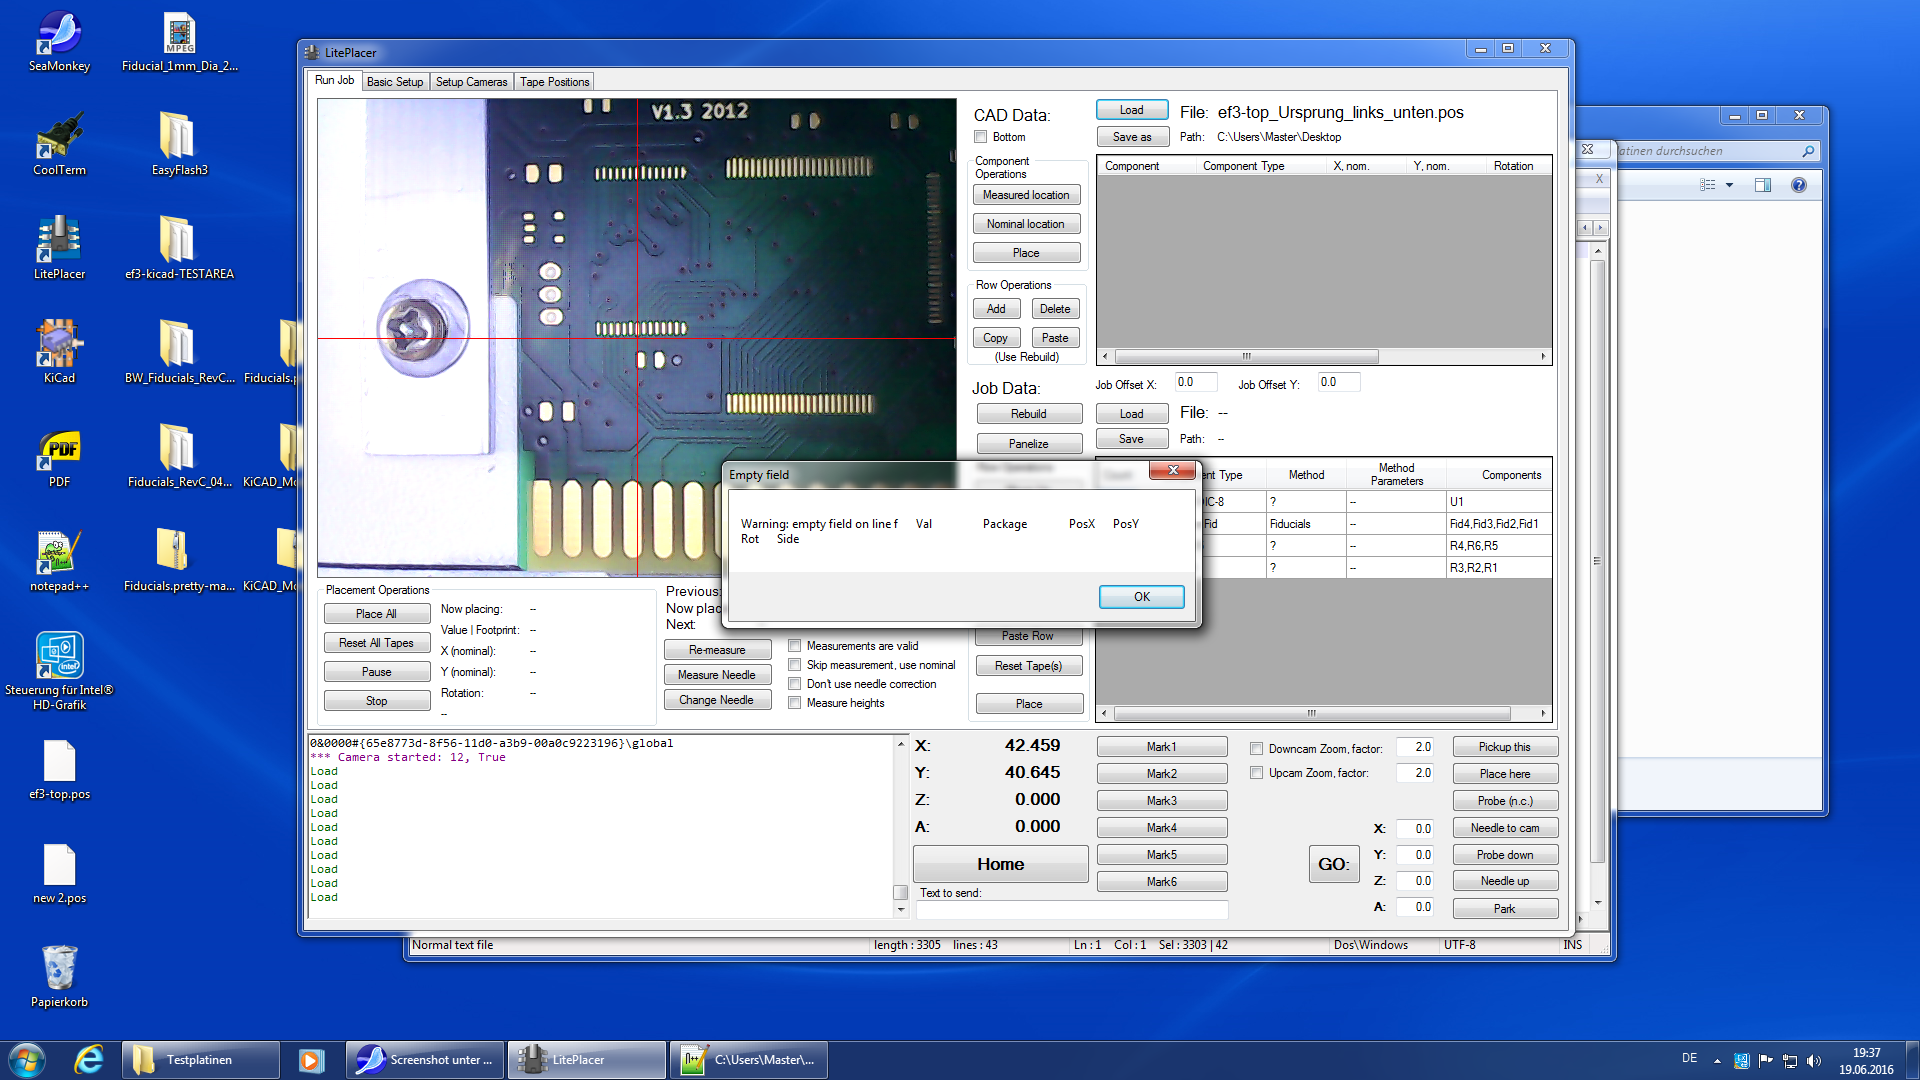Click OK in Empty field dialog
Screen dimensions: 1920x1080
1142,597
